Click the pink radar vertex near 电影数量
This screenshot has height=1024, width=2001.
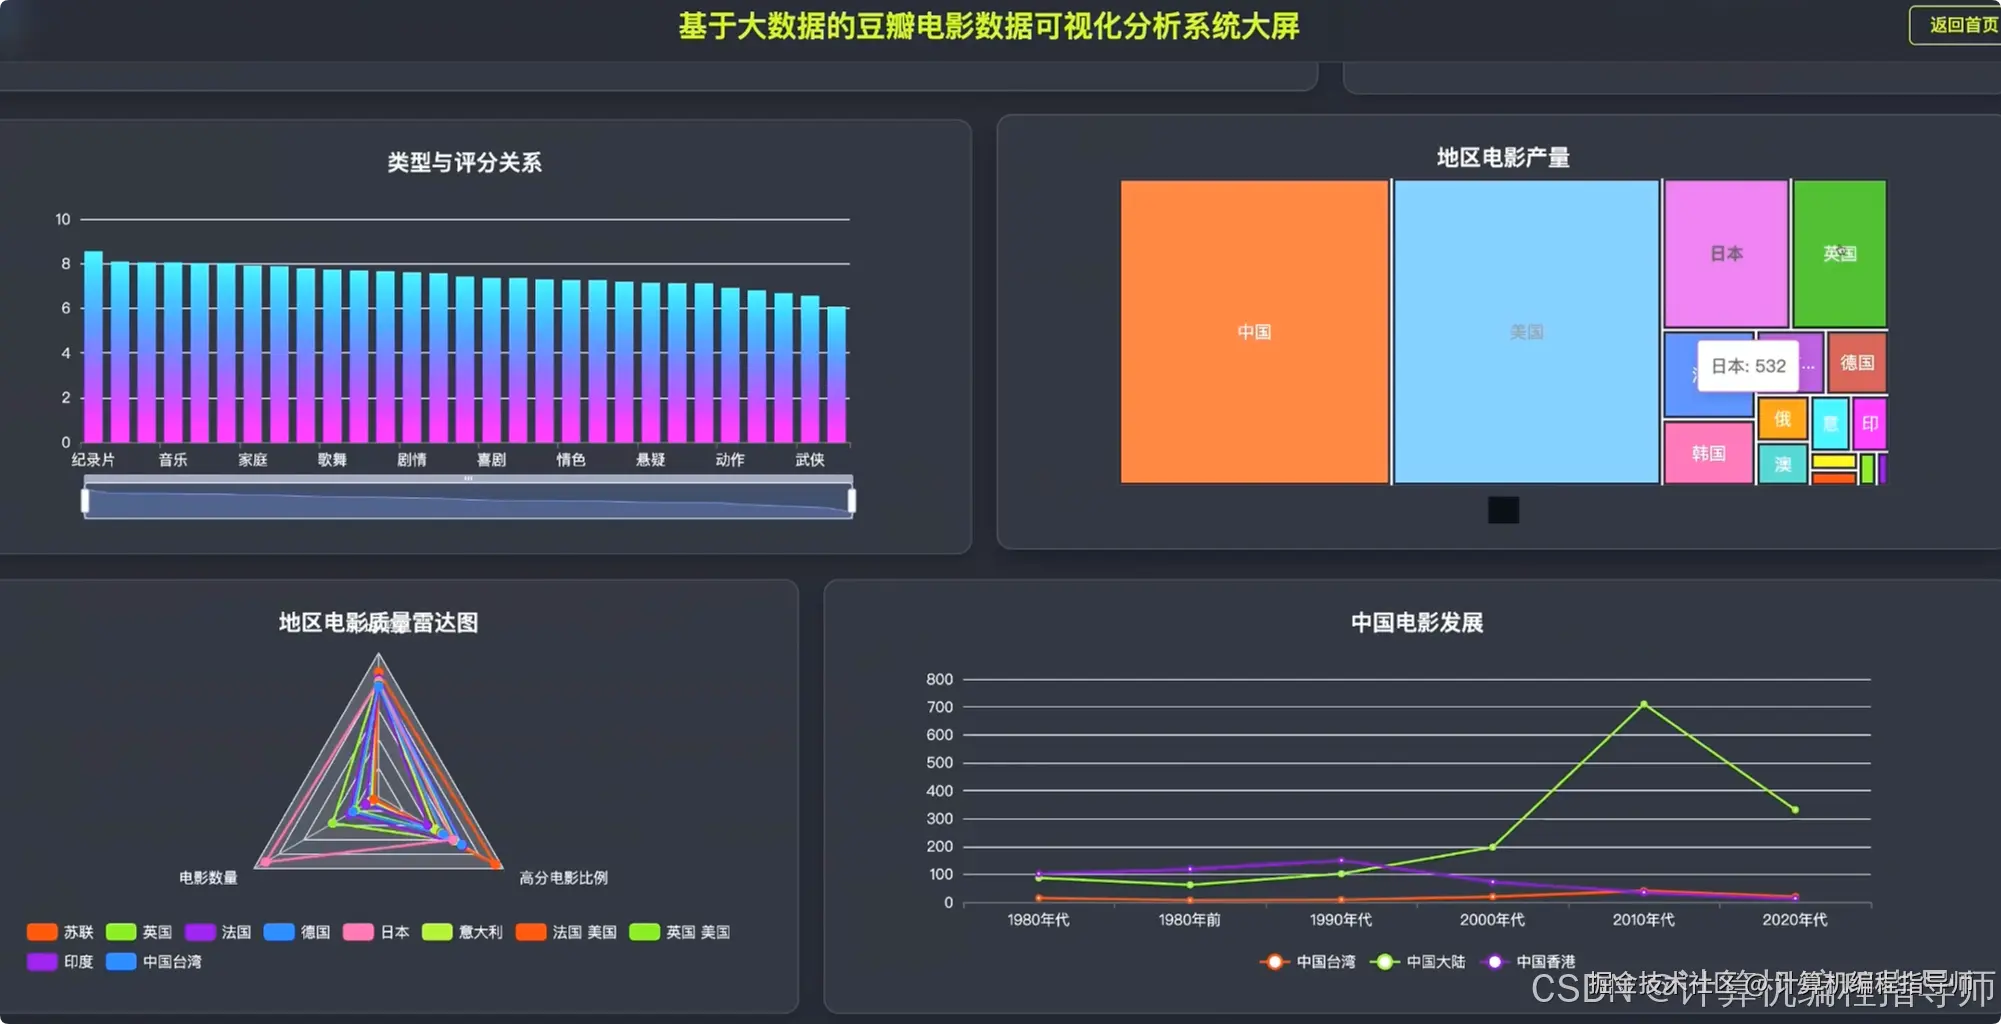point(265,862)
